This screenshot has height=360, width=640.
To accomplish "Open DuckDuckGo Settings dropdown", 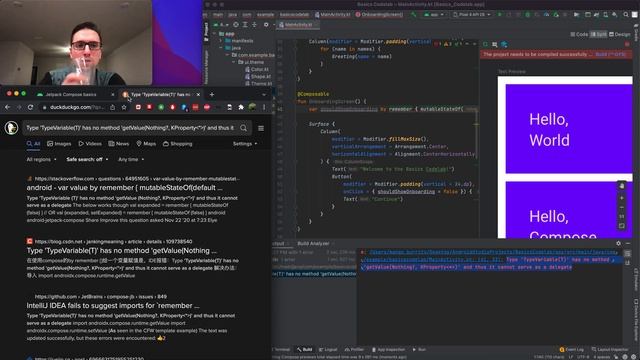I will pos(245,144).
